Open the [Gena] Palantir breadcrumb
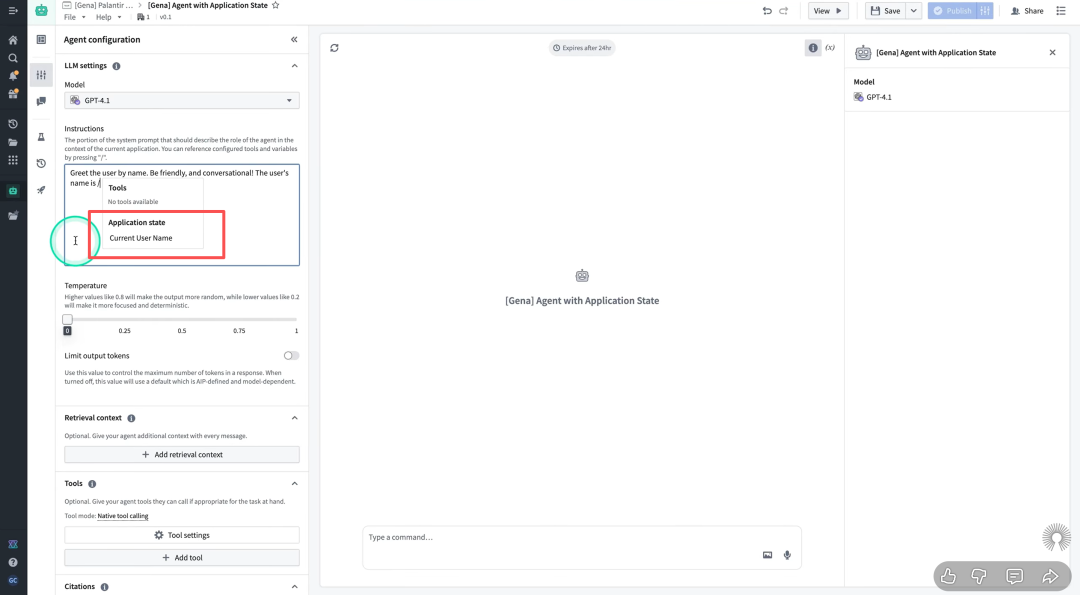 click(x=103, y=6)
